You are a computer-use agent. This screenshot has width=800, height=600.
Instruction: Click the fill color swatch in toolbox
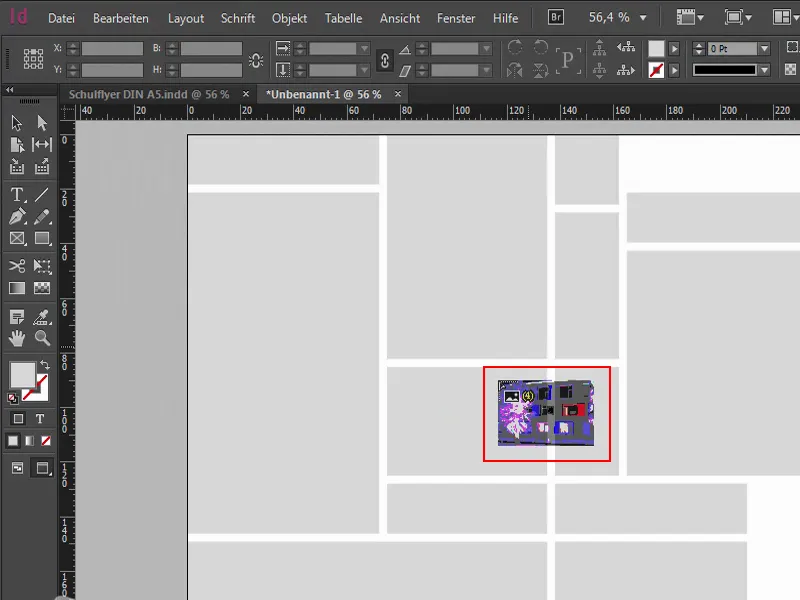[x=22, y=375]
